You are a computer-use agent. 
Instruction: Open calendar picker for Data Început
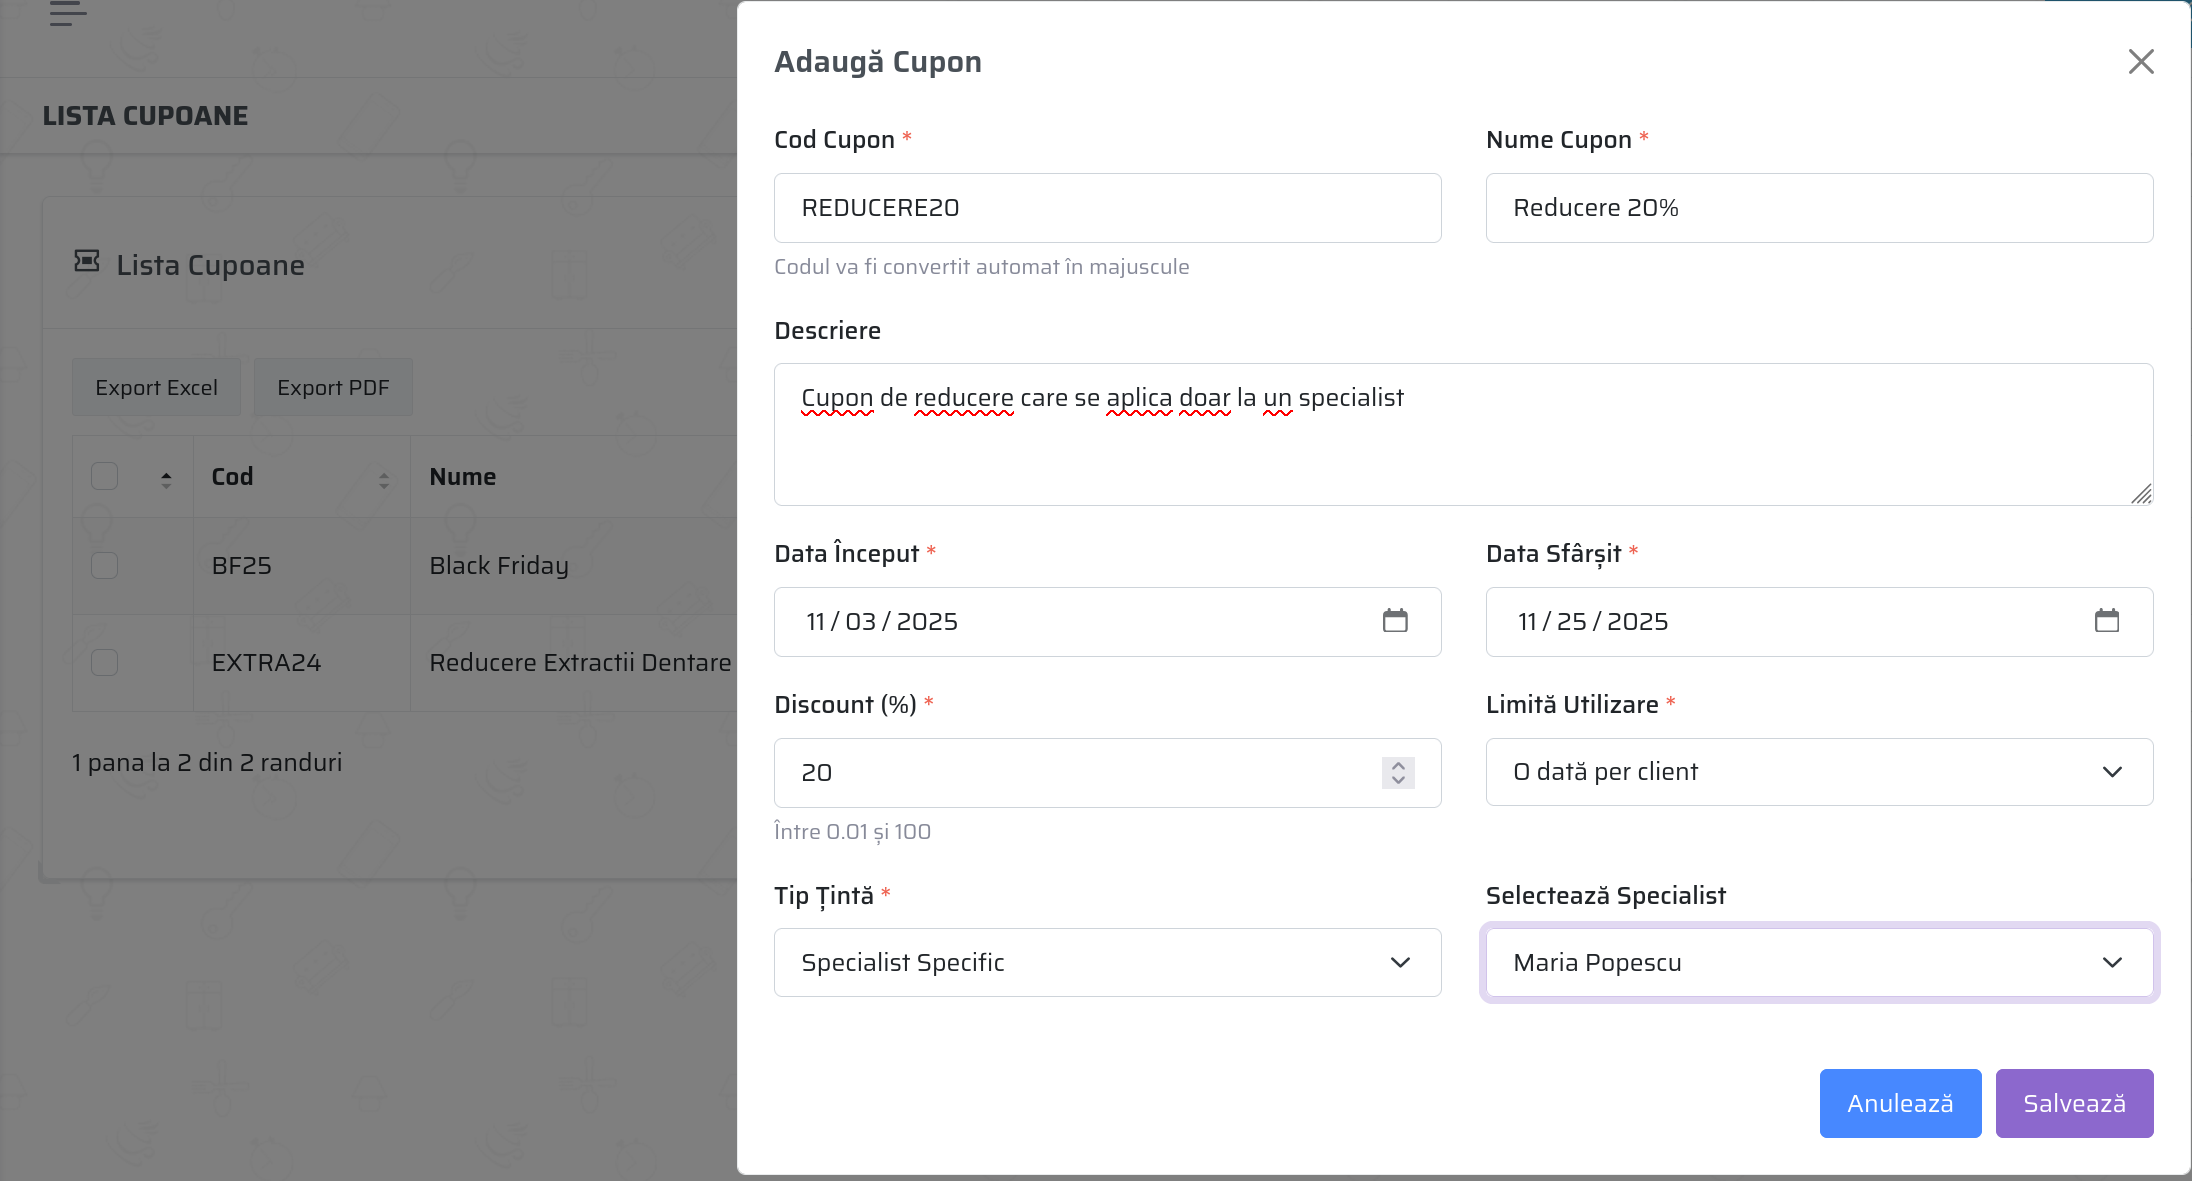1395,621
